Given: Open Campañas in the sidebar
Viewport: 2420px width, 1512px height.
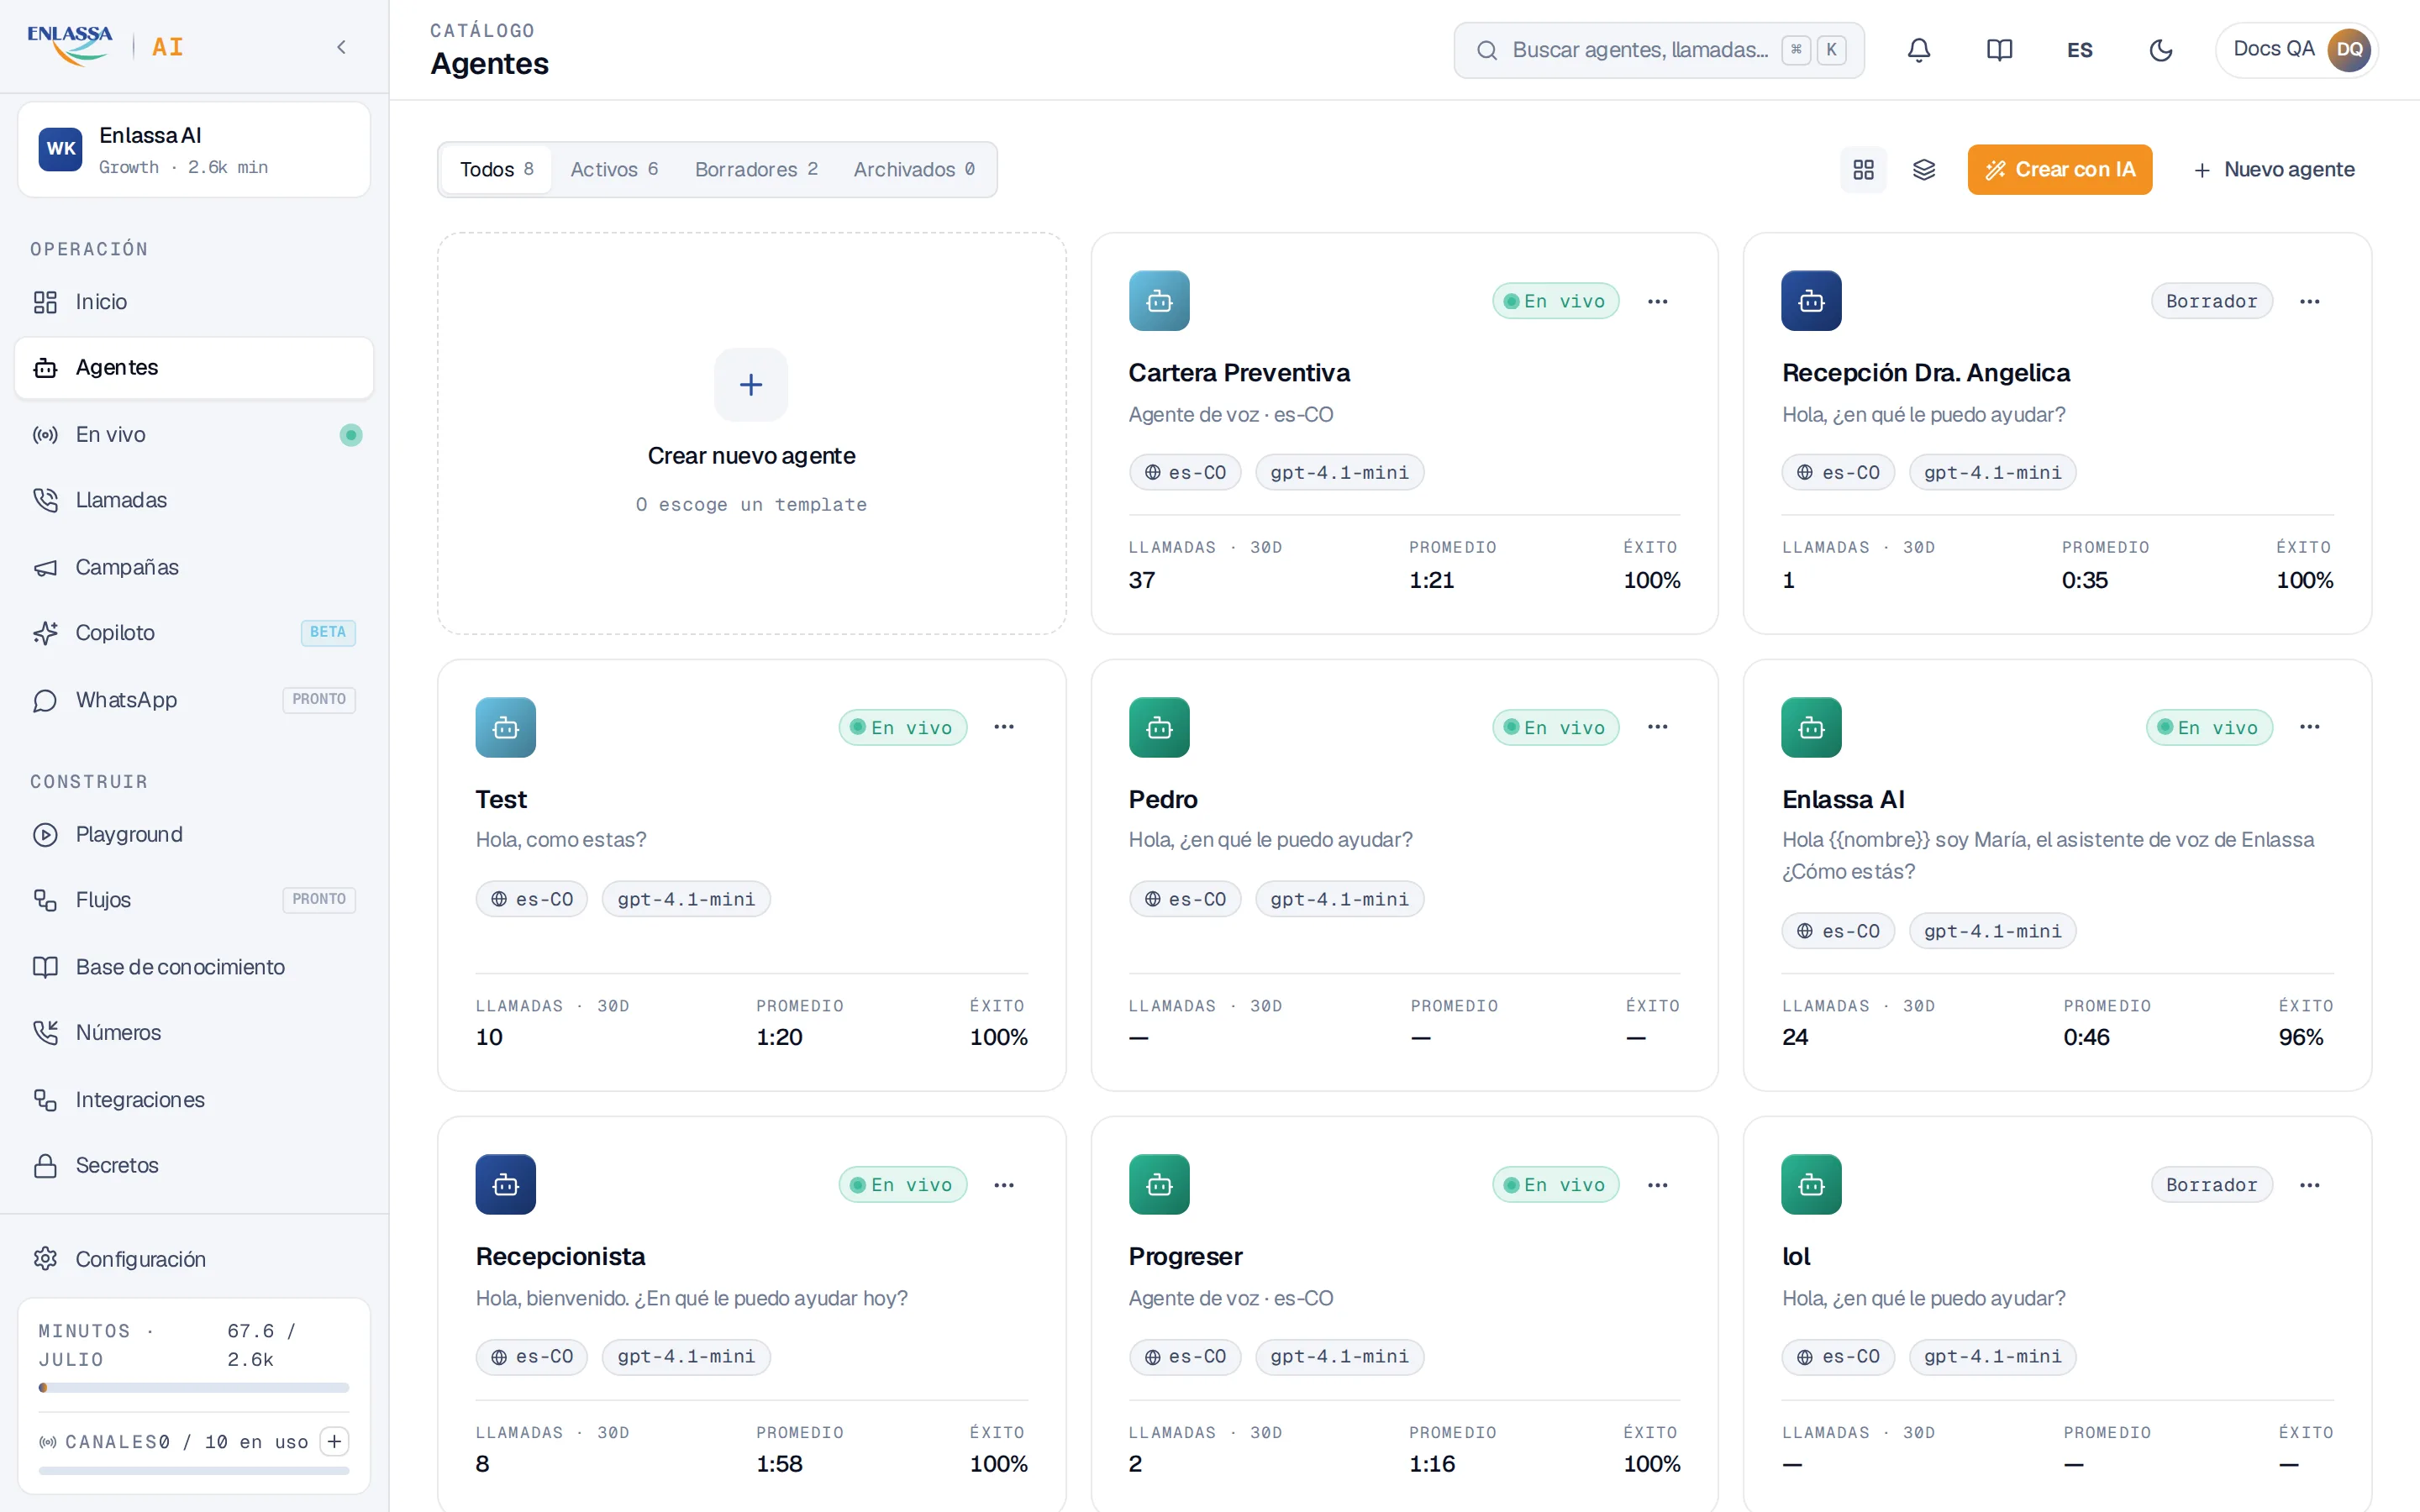Looking at the screenshot, I should coord(194,567).
